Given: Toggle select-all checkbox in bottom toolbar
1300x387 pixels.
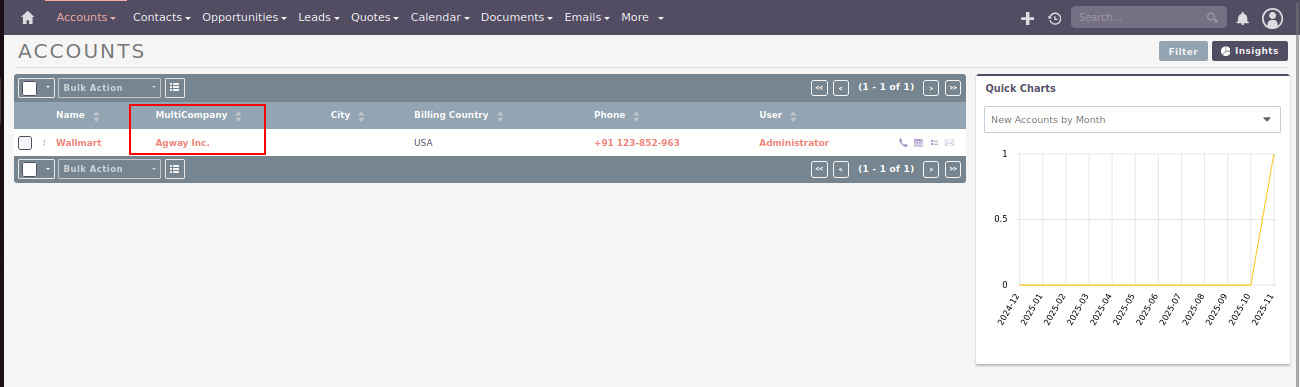Looking at the screenshot, I should pos(30,169).
